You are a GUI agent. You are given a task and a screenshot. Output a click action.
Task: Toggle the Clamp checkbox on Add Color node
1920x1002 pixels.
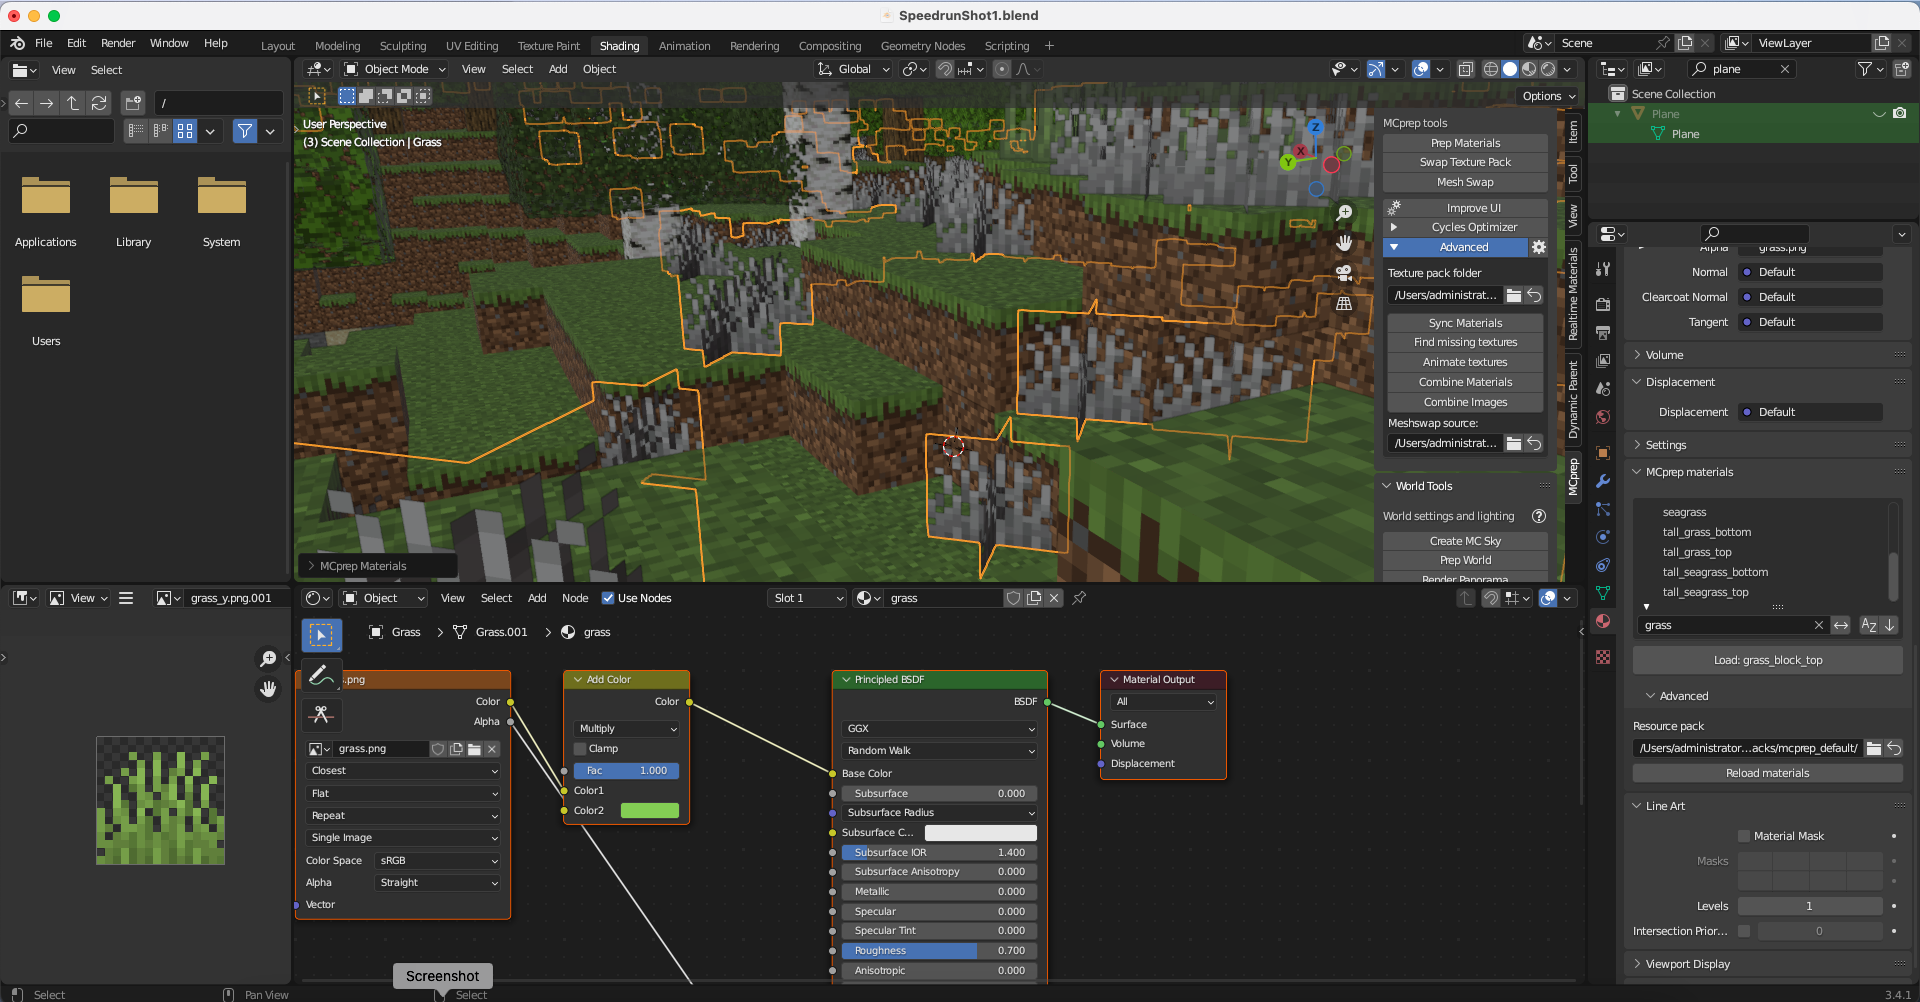(x=580, y=748)
